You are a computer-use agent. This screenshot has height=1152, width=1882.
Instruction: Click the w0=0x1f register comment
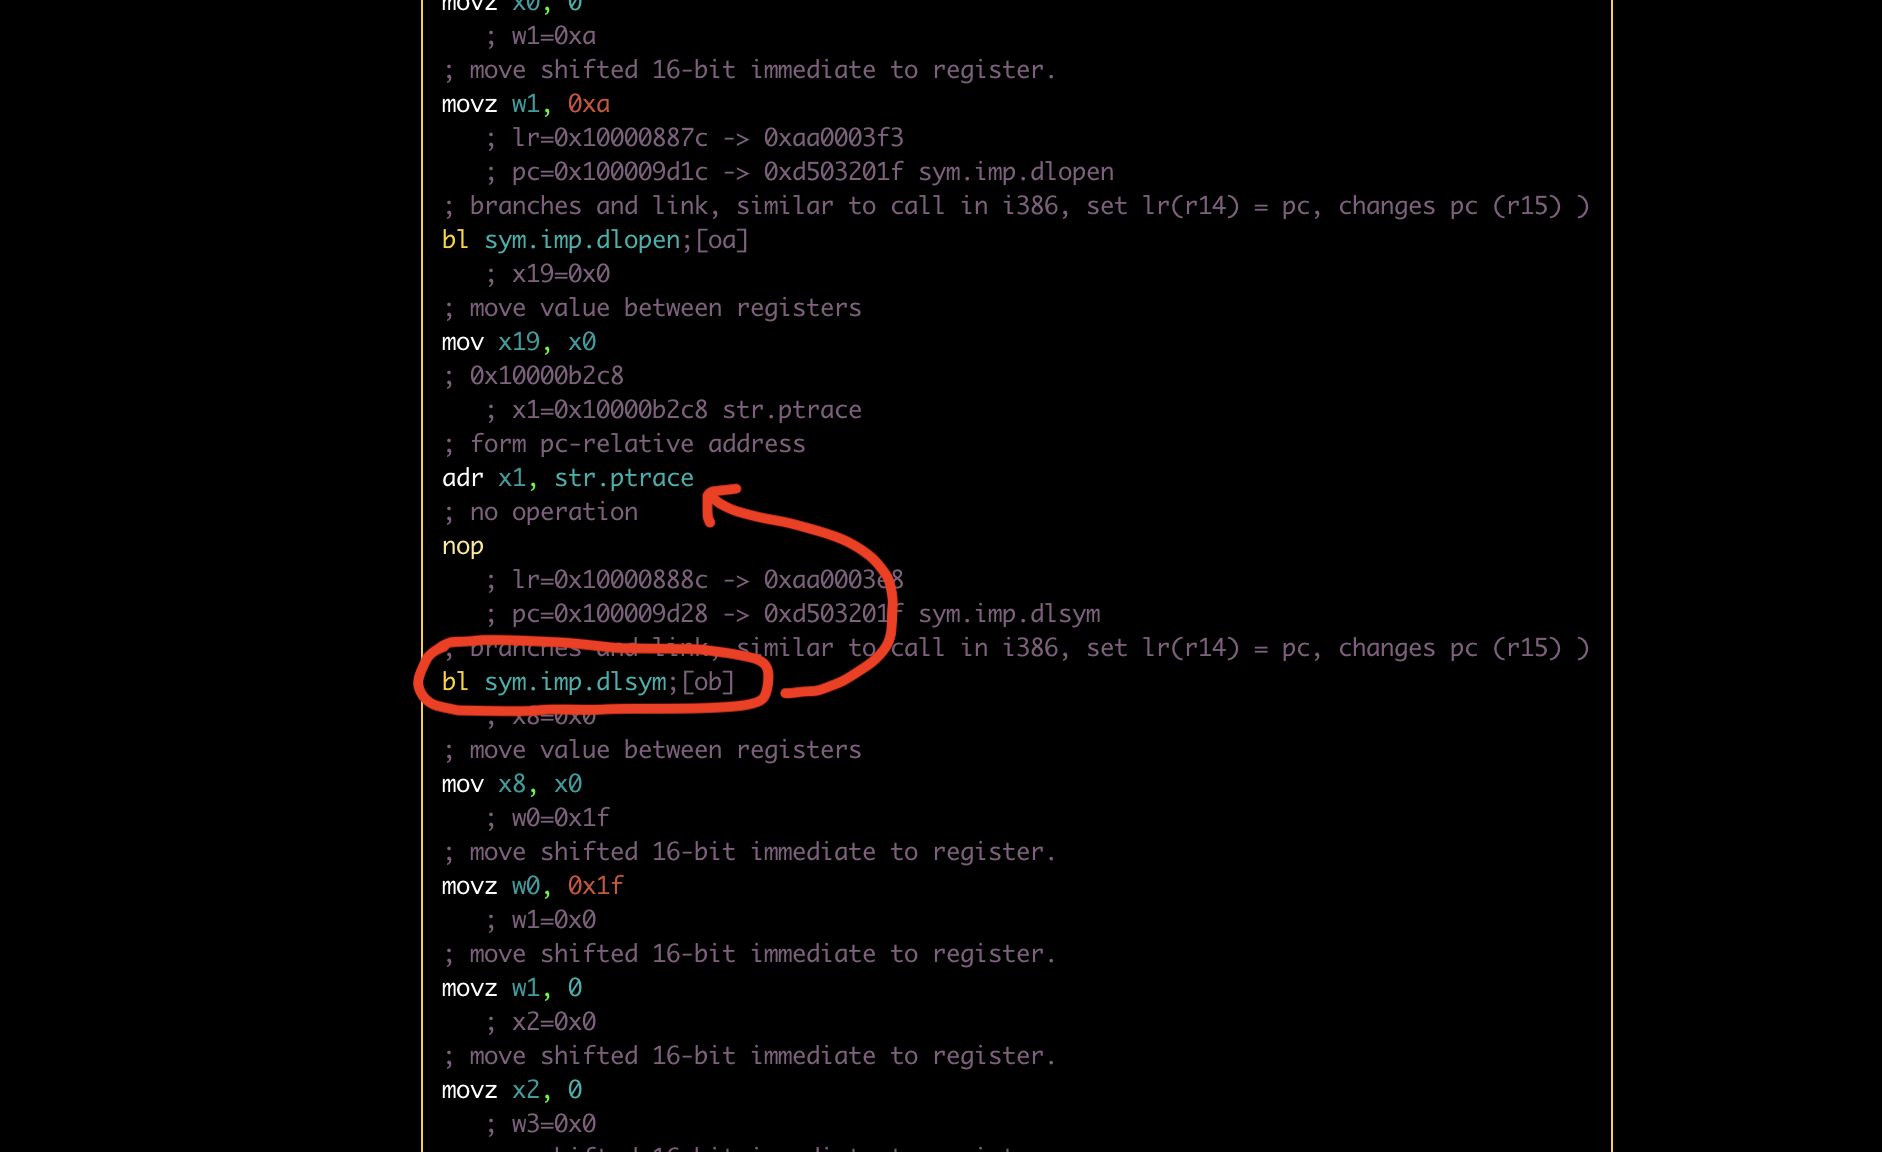[560, 818]
